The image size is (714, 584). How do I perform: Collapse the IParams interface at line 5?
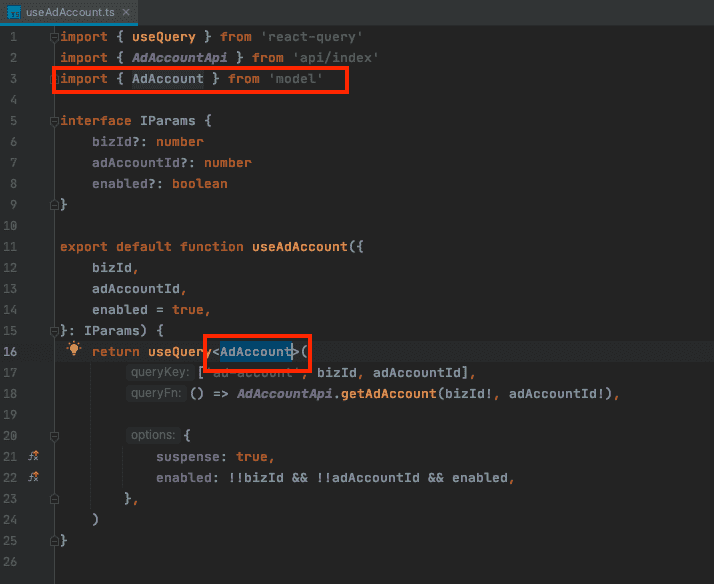coord(54,121)
